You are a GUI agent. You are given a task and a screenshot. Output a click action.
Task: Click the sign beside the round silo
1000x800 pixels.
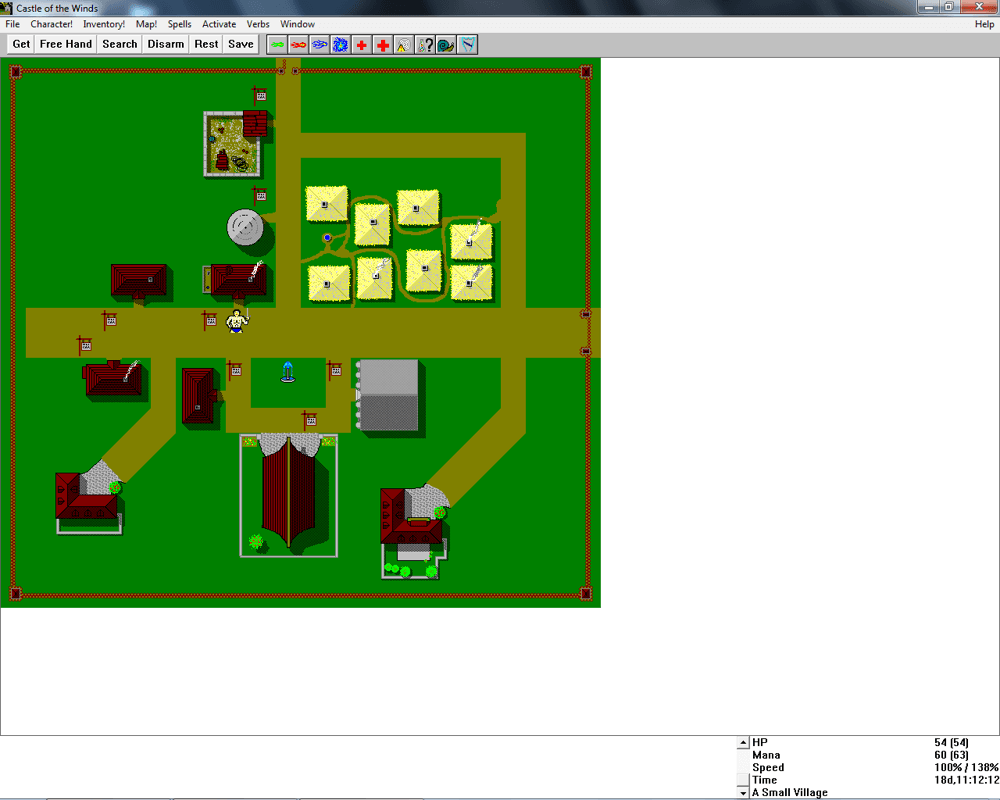click(259, 195)
